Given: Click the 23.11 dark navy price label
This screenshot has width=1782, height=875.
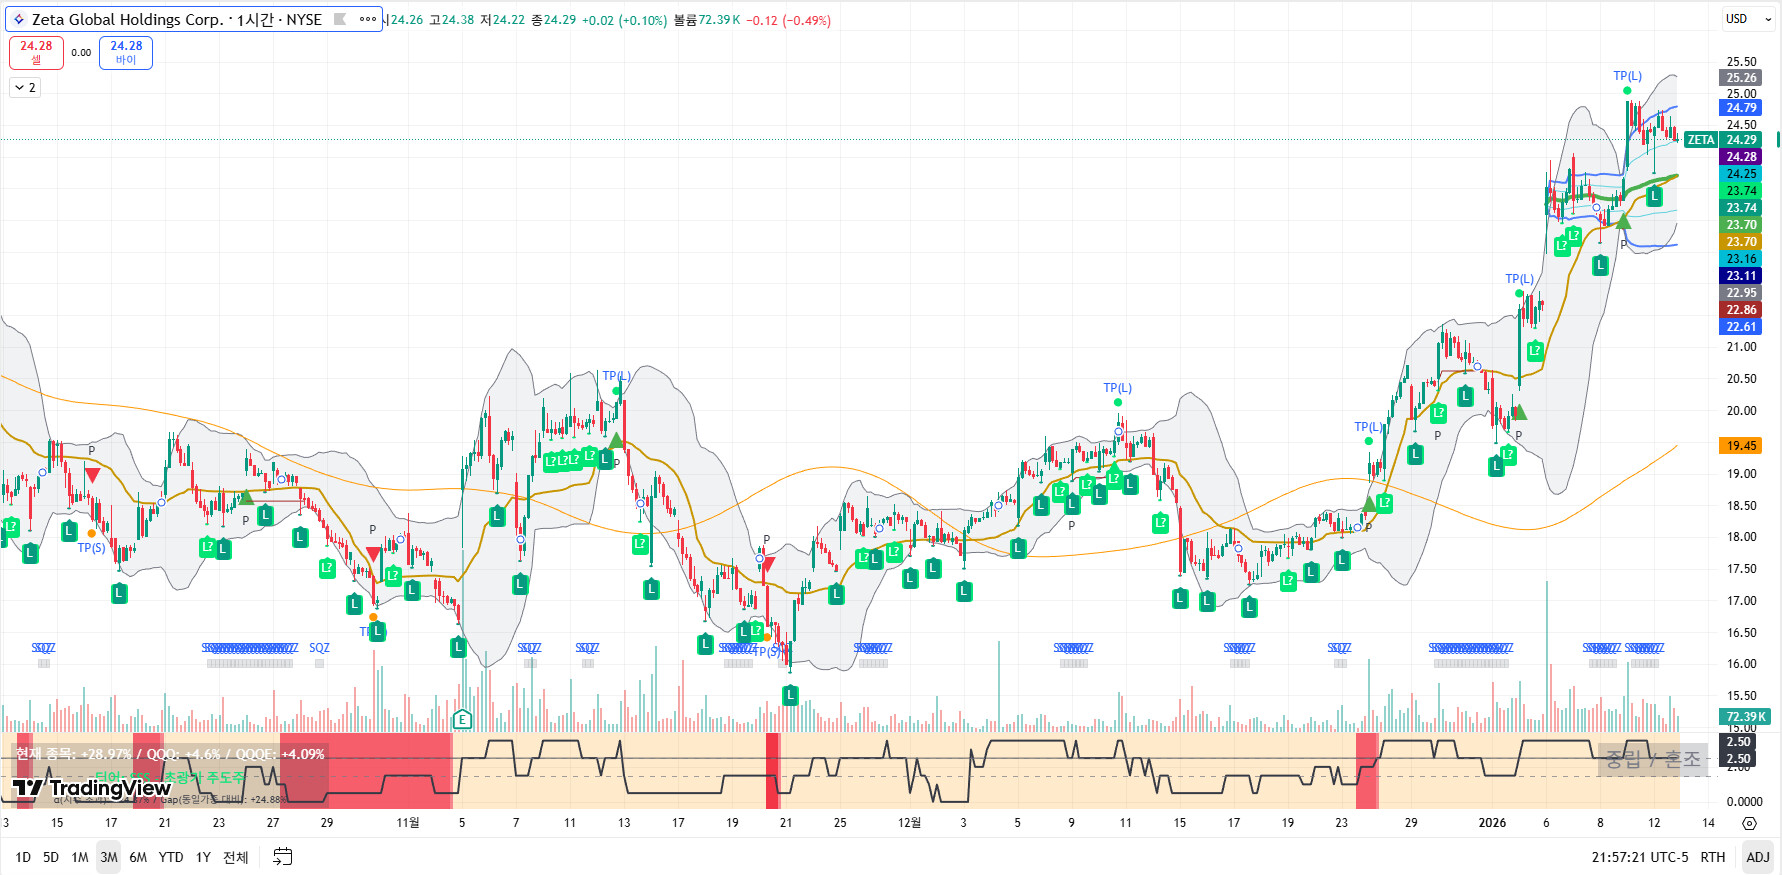Looking at the screenshot, I should pyautogui.click(x=1741, y=276).
